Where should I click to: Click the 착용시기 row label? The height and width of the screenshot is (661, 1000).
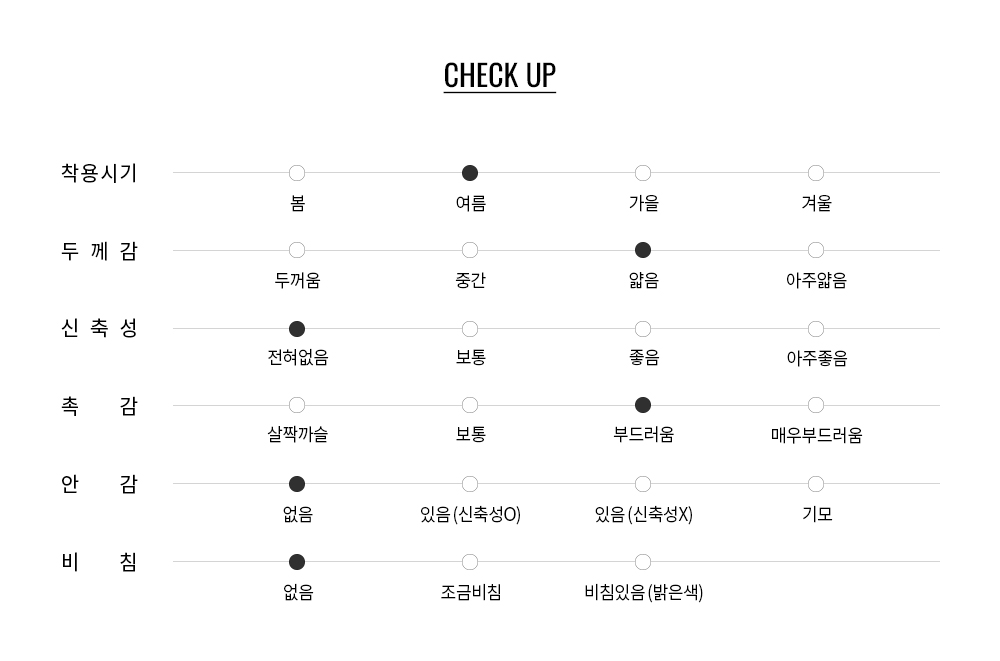pyautogui.click(x=99, y=173)
